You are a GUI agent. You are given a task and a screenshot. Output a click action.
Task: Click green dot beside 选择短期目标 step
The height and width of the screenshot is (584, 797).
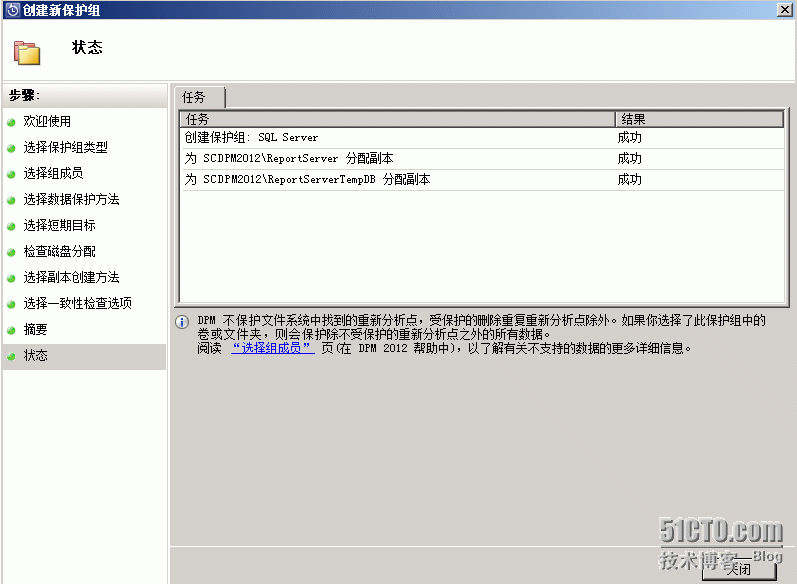(11, 226)
